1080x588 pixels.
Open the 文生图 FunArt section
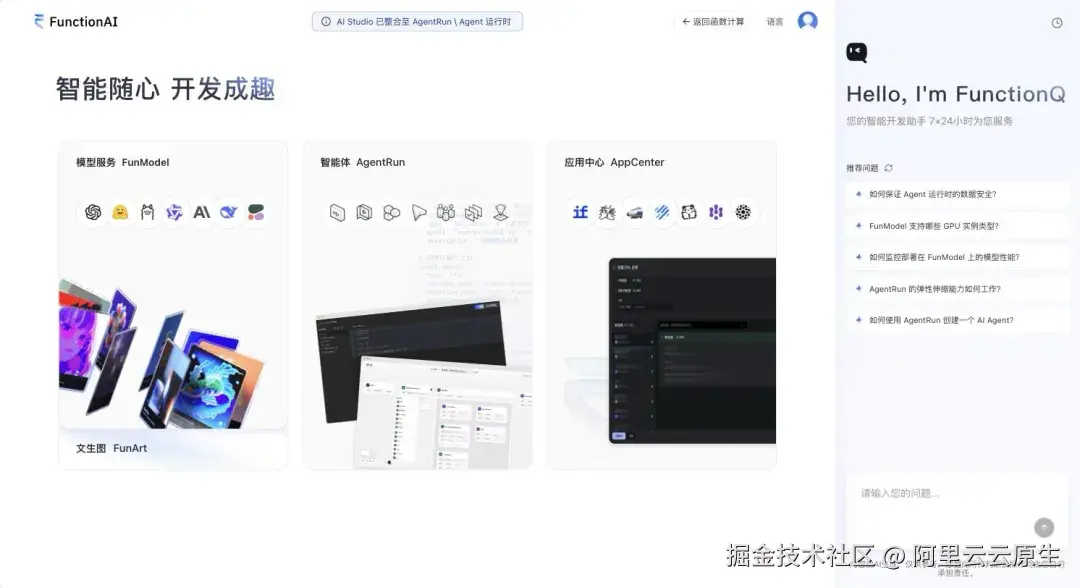(x=112, y=448)
